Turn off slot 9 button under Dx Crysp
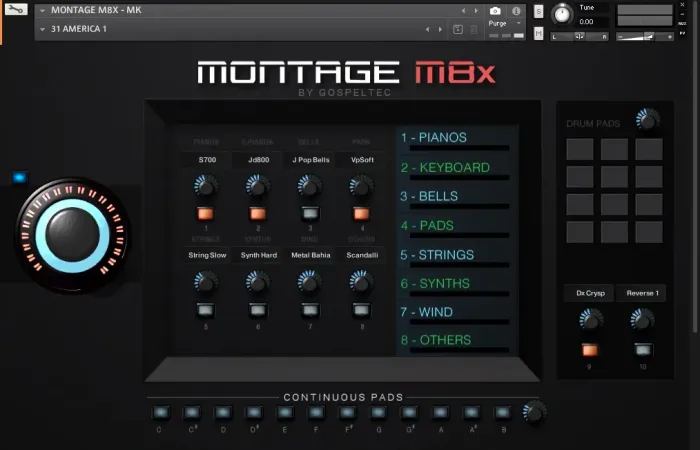Screen dimensions: 700x450 590,350
